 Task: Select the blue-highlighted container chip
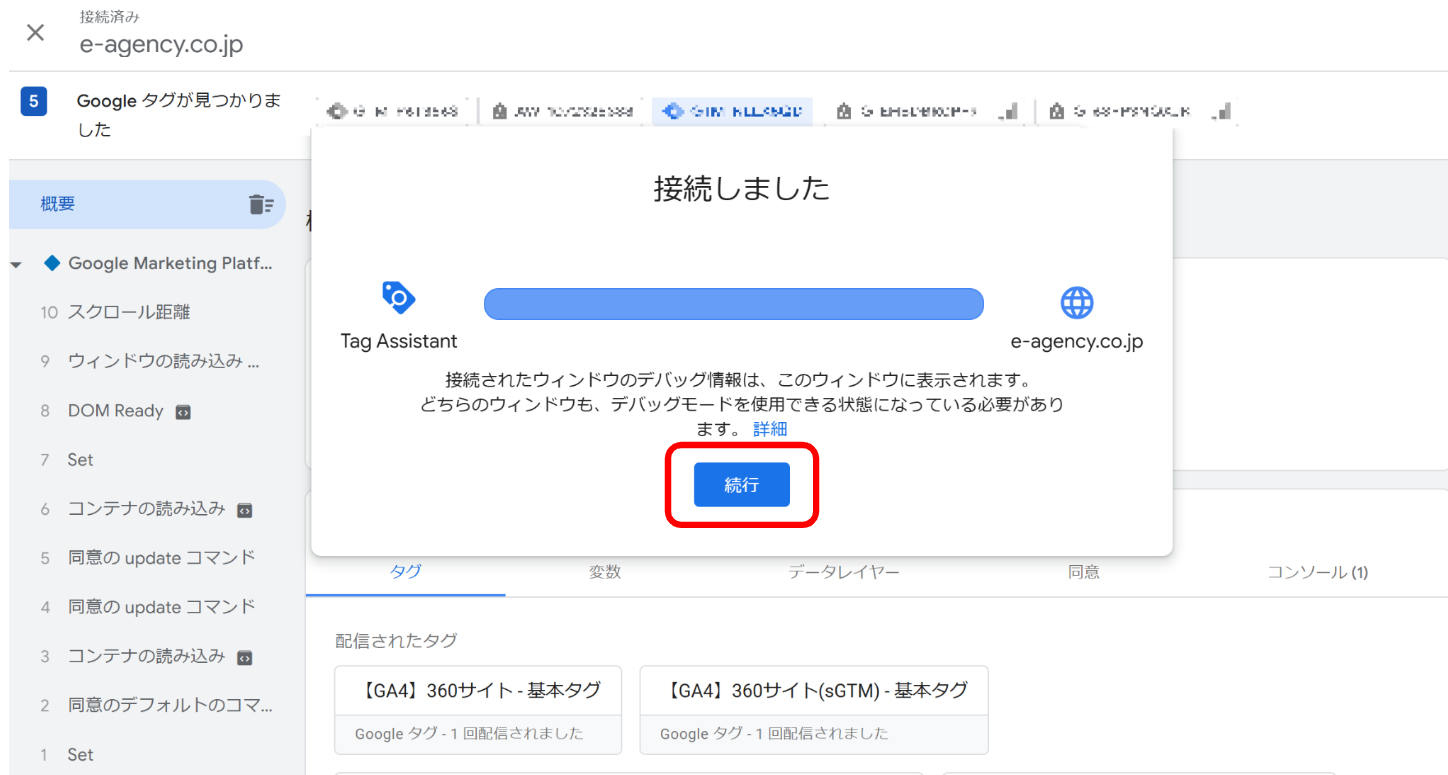point(732,112)
